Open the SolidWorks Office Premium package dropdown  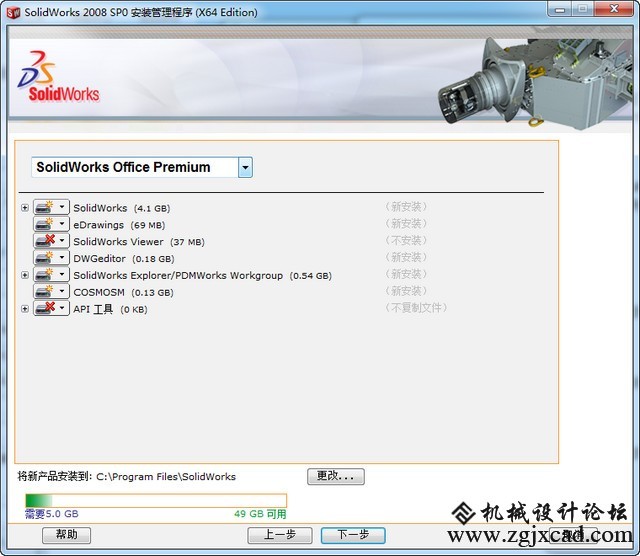245,167
